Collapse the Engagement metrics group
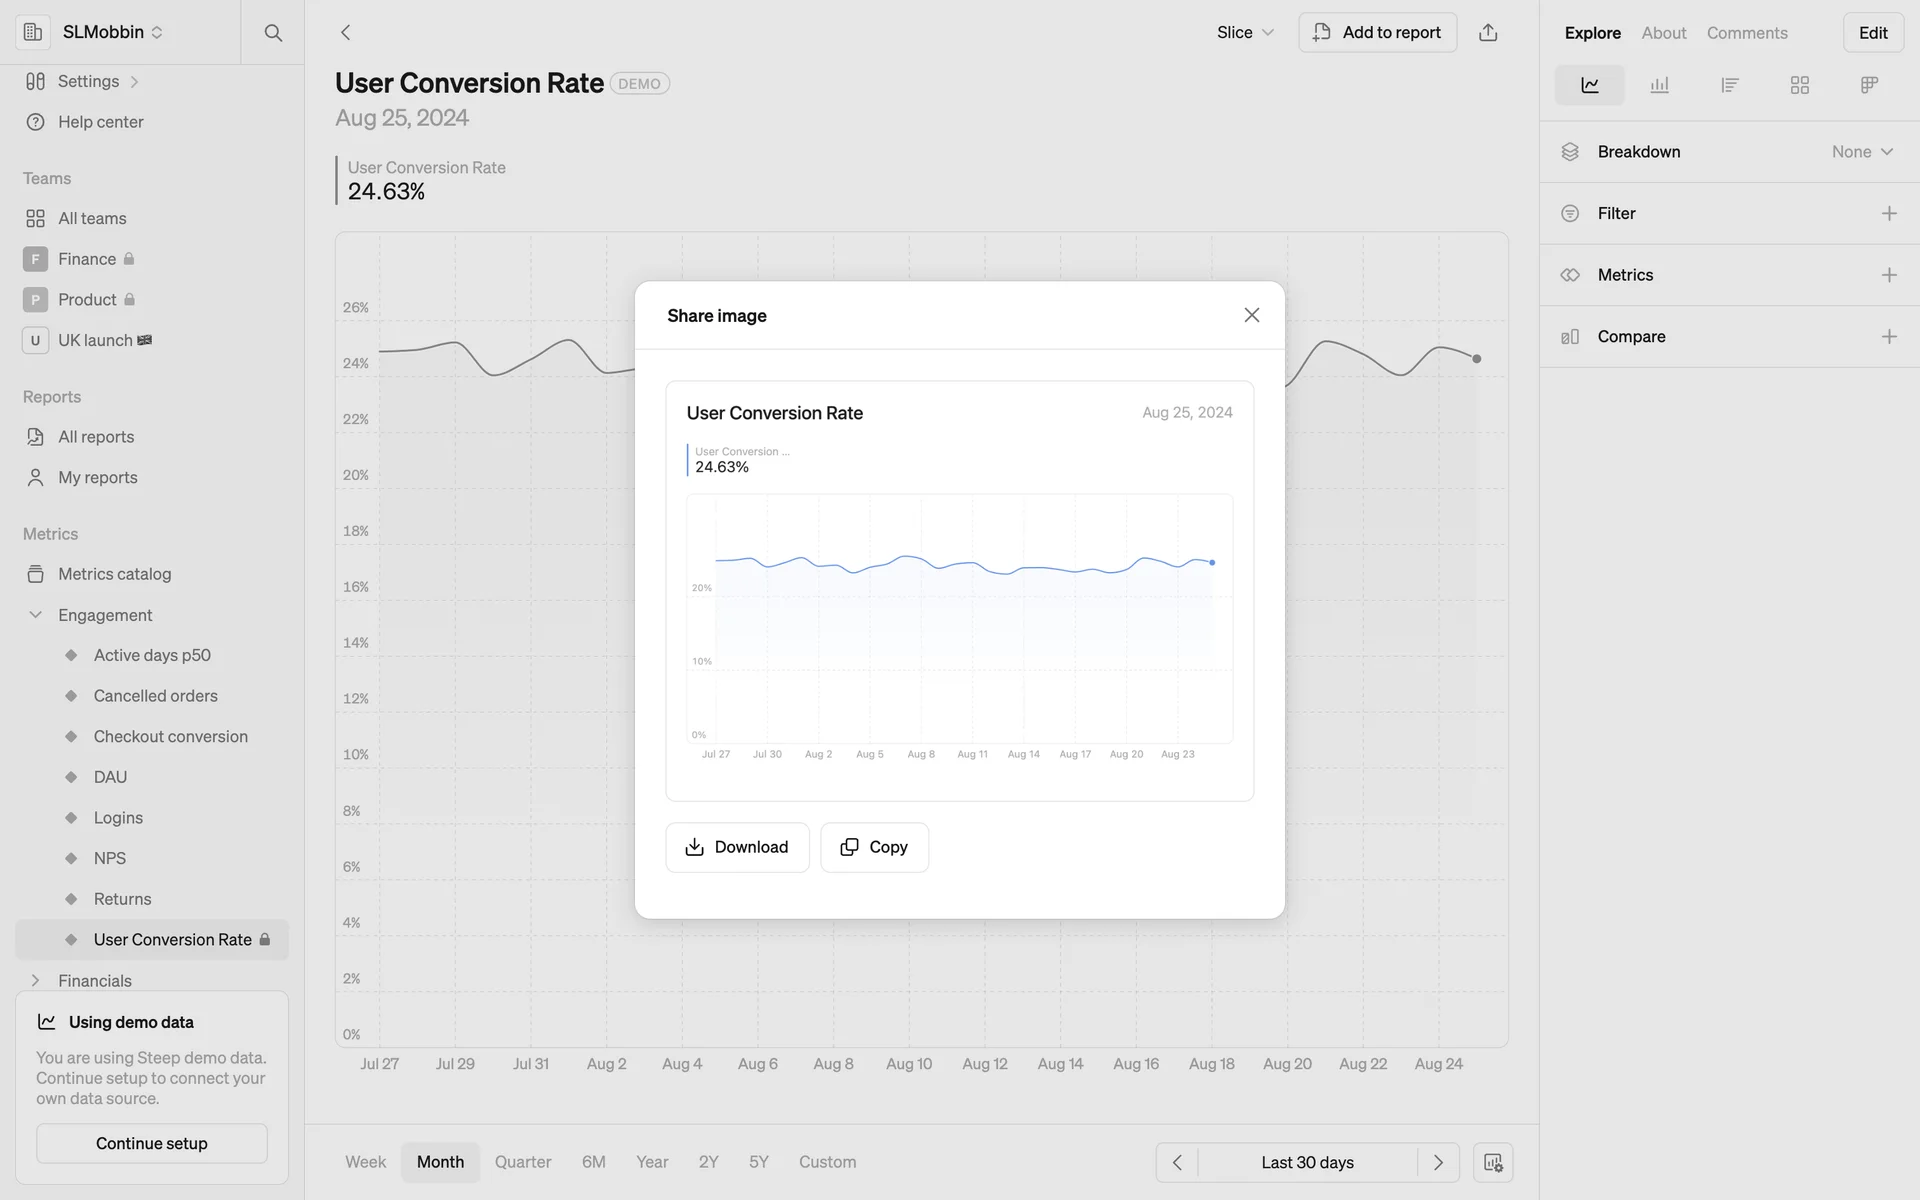 tap(36, 615)
